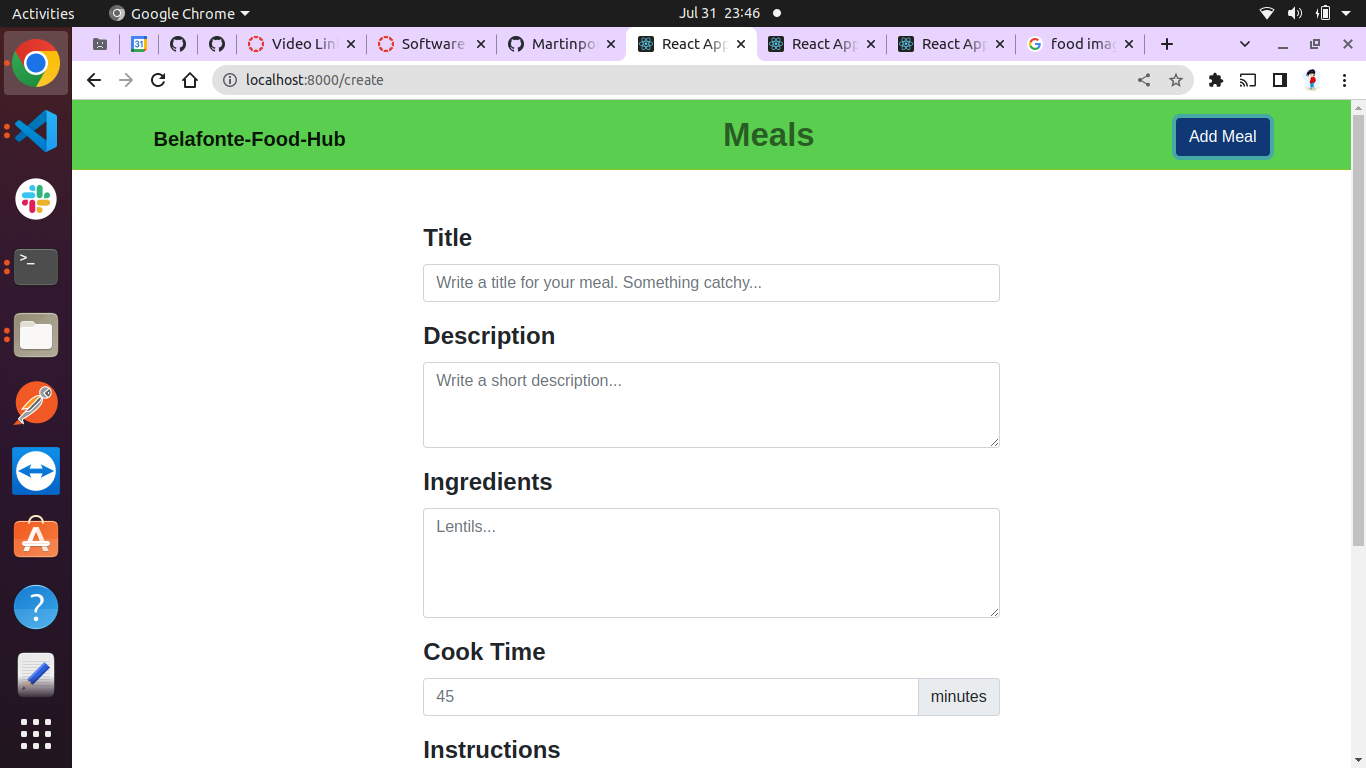Click the Belafonte-Food-Hub brand link
Screen dimensions: 1366x768
click(x=249, y=139)
